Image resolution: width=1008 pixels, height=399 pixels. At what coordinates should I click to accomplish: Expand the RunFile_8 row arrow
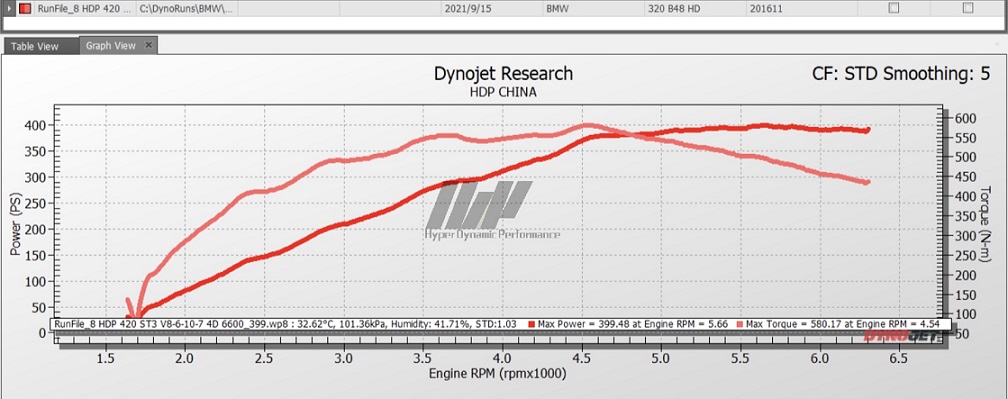(9, 8)
